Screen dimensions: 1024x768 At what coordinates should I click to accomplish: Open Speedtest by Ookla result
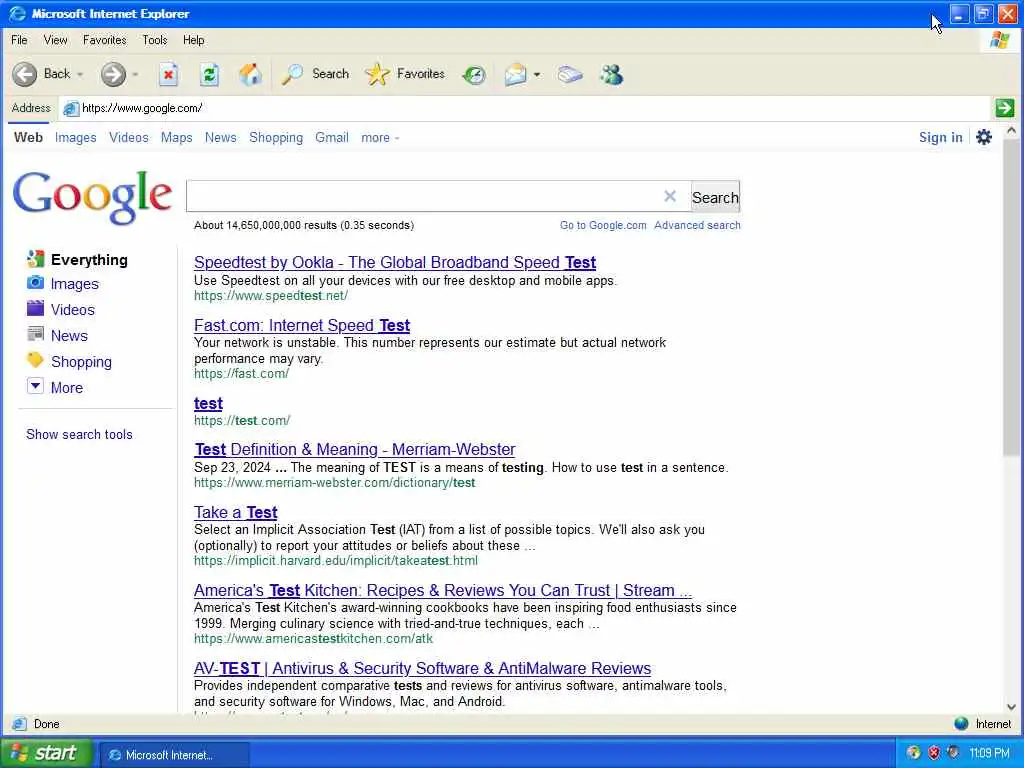(394, 263)
